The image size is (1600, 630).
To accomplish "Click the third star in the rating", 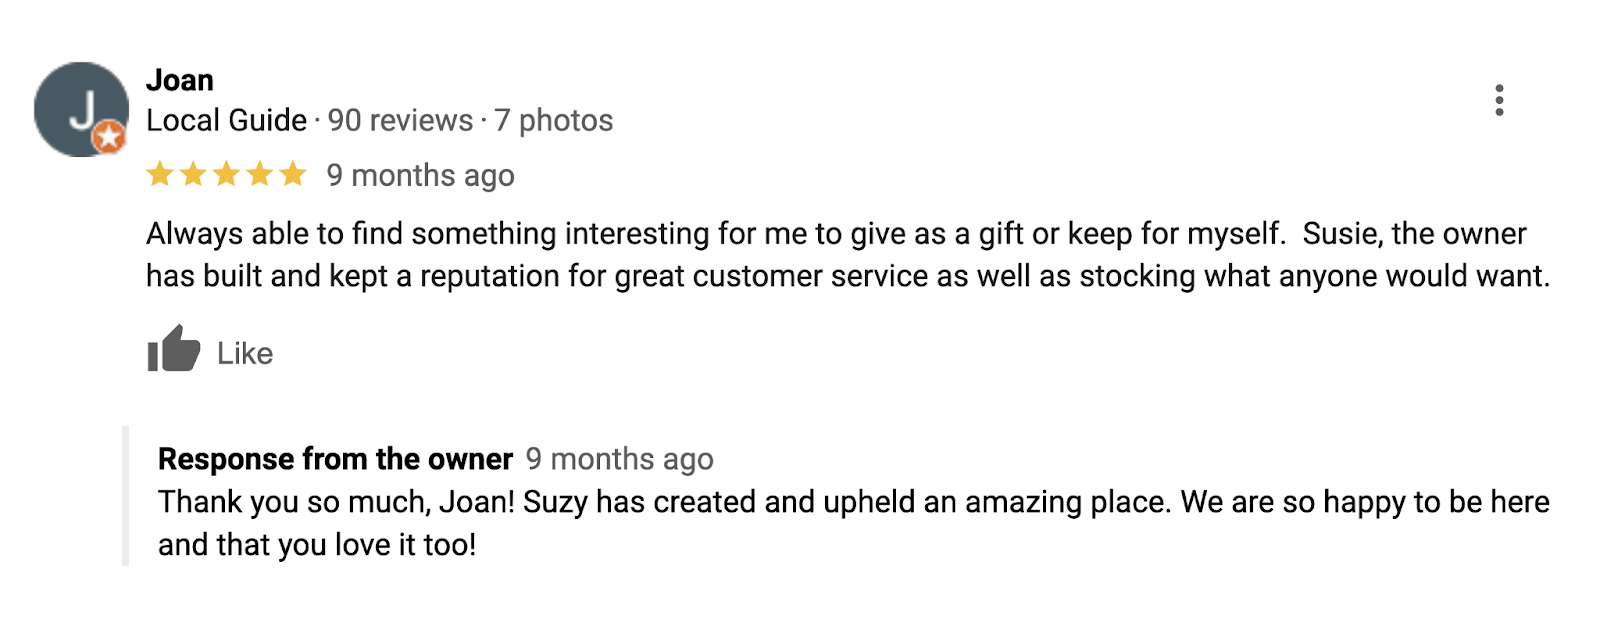I will click(227, 174).
